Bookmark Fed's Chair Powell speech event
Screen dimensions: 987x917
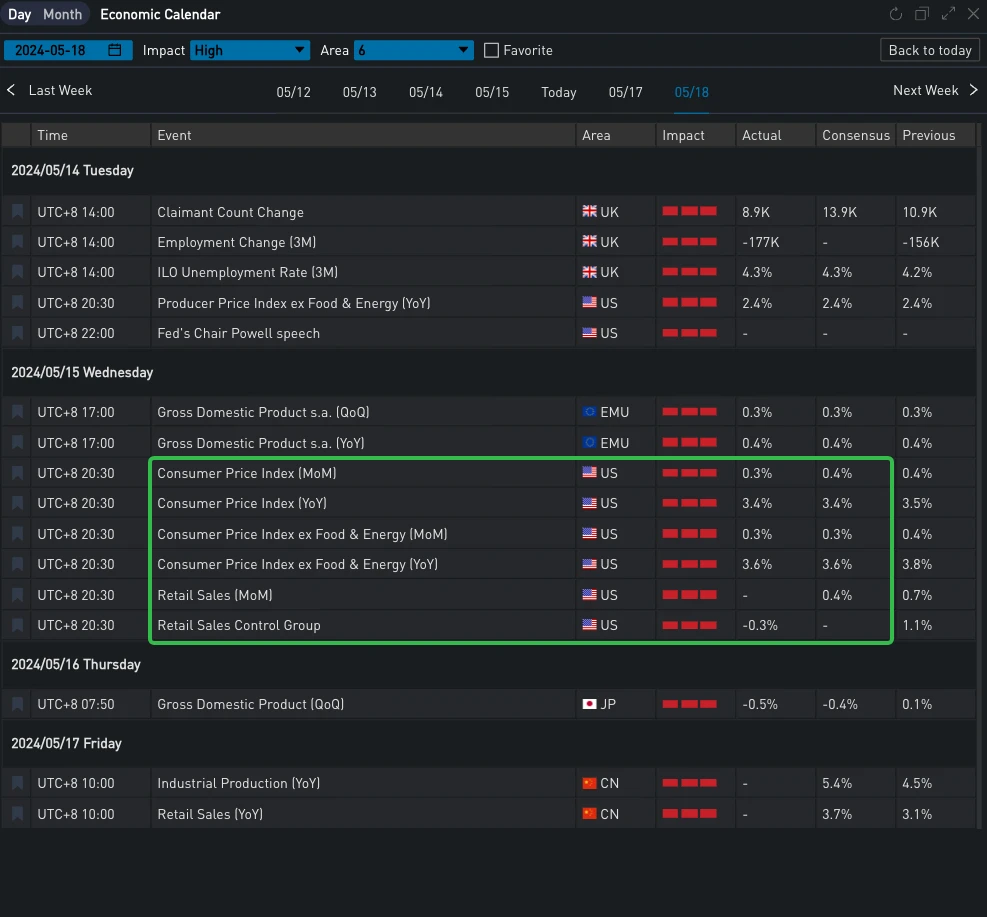(x=17, y=333)
